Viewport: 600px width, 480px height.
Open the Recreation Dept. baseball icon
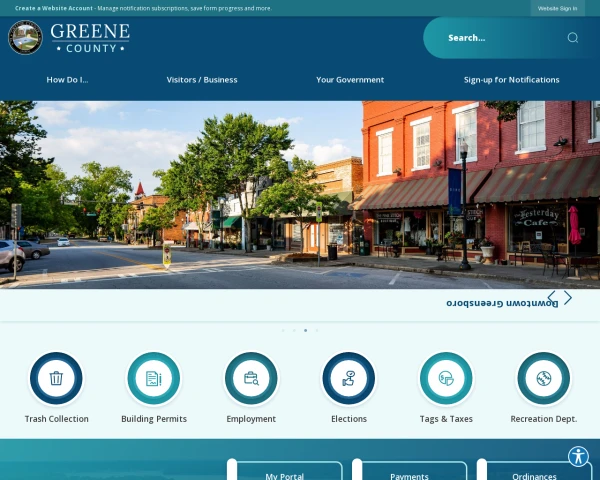pos(544,378)
